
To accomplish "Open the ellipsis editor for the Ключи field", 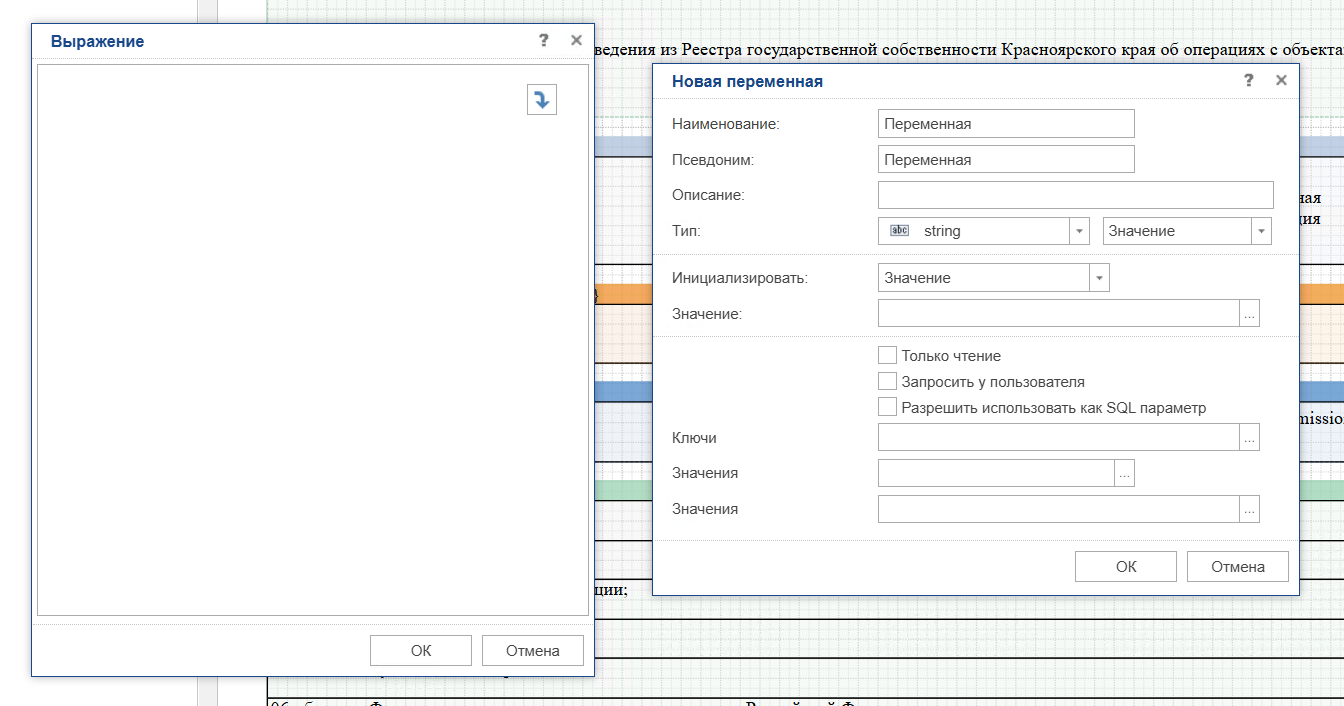I will (1249, 437).
